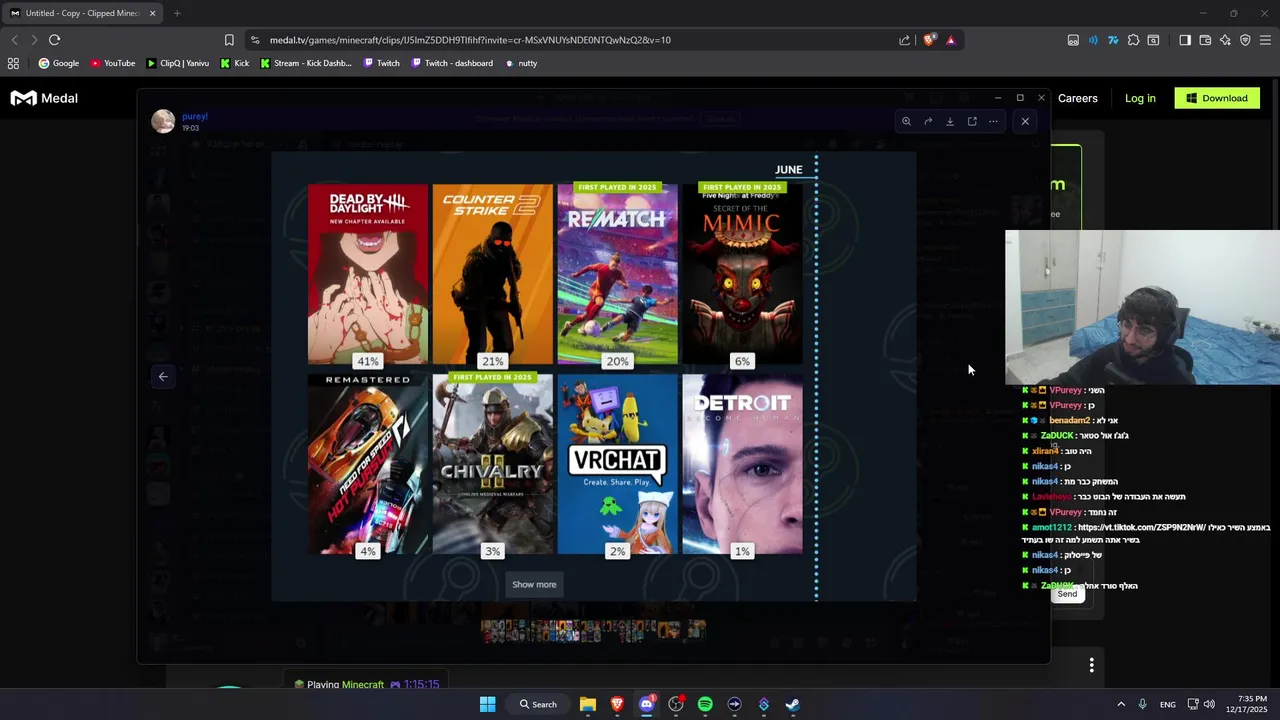Viewport: 1280px width, 720px height.
Task: Open File Explorer from taskbar
Action: point(588,704)
